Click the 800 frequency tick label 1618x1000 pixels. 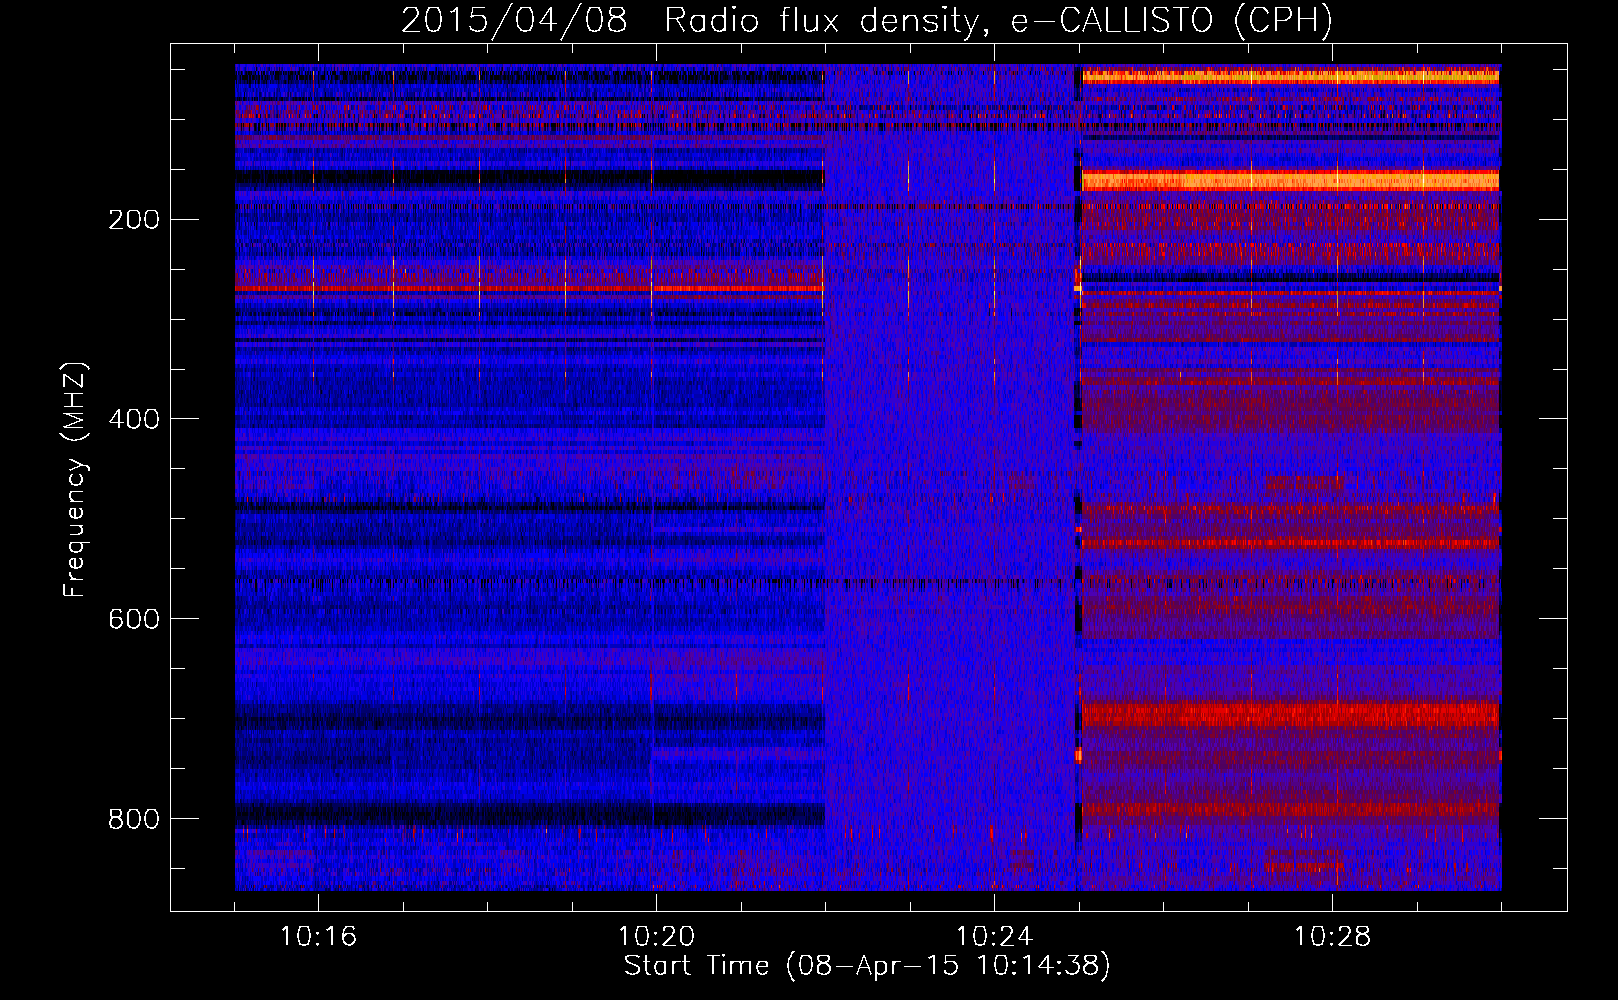[x=133, y=820]
